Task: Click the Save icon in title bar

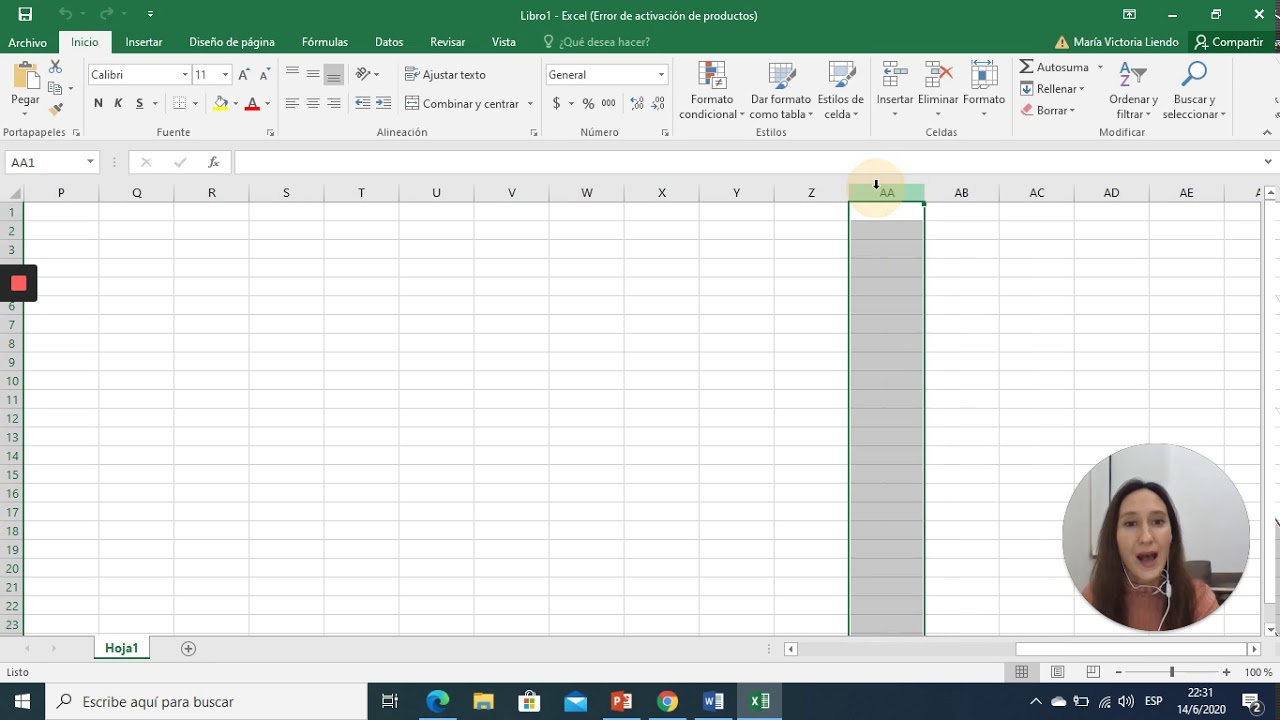Action: (25, 14)
